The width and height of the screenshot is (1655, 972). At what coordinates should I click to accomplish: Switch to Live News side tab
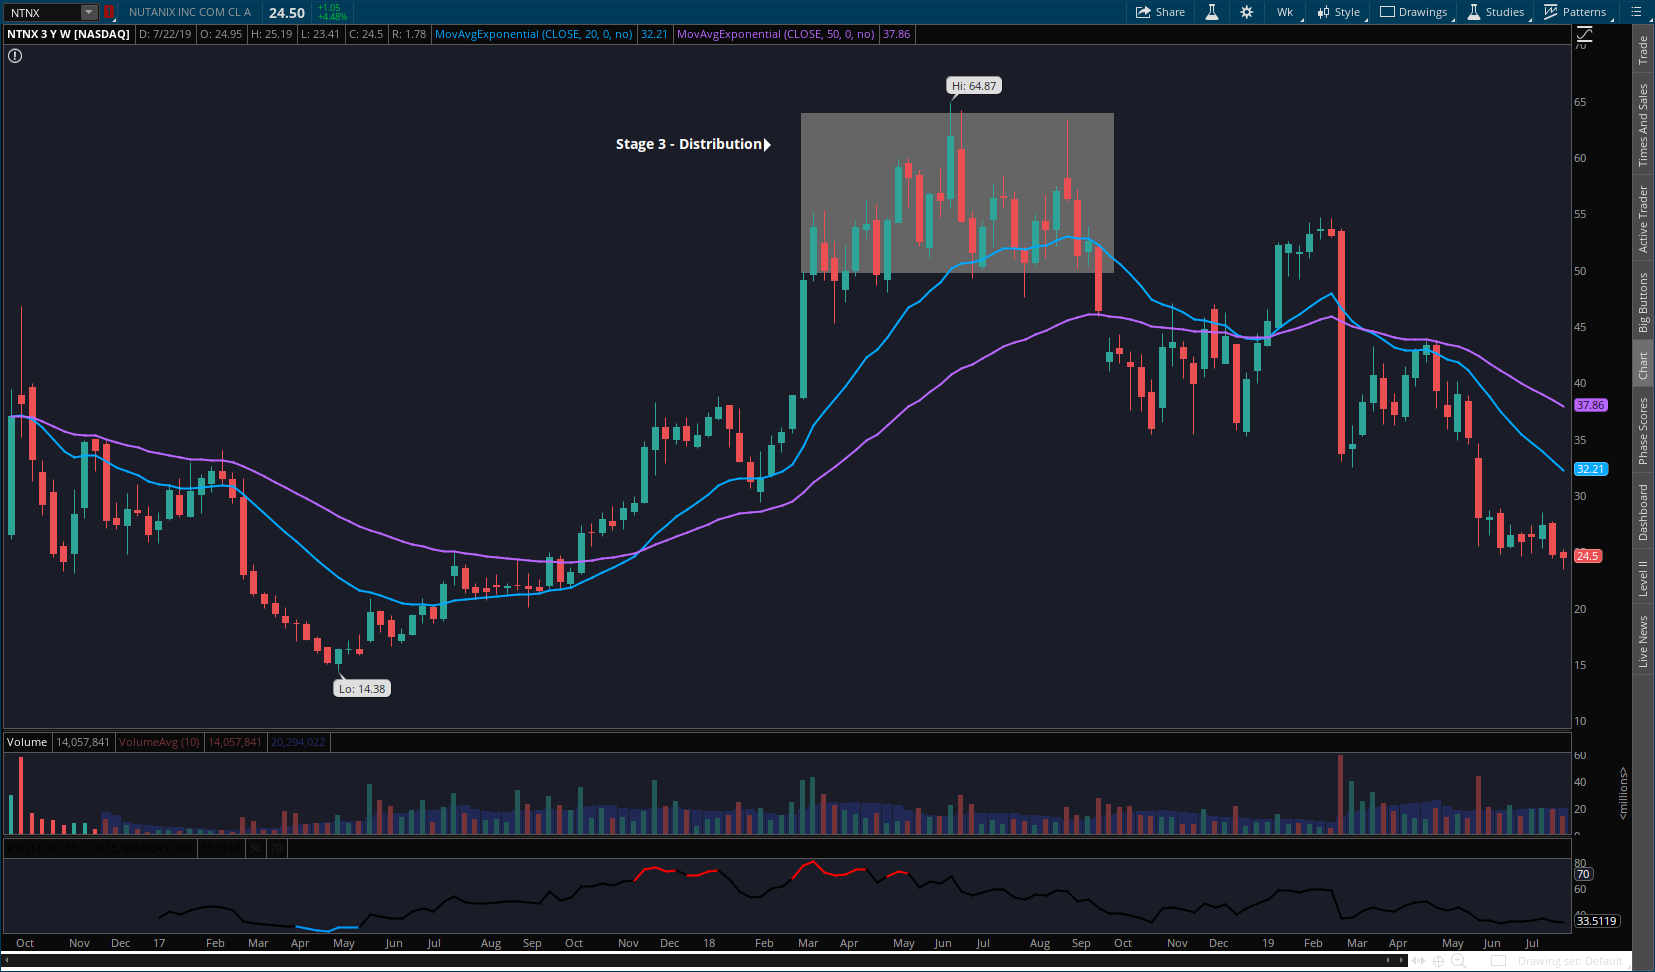[1643, 641]
